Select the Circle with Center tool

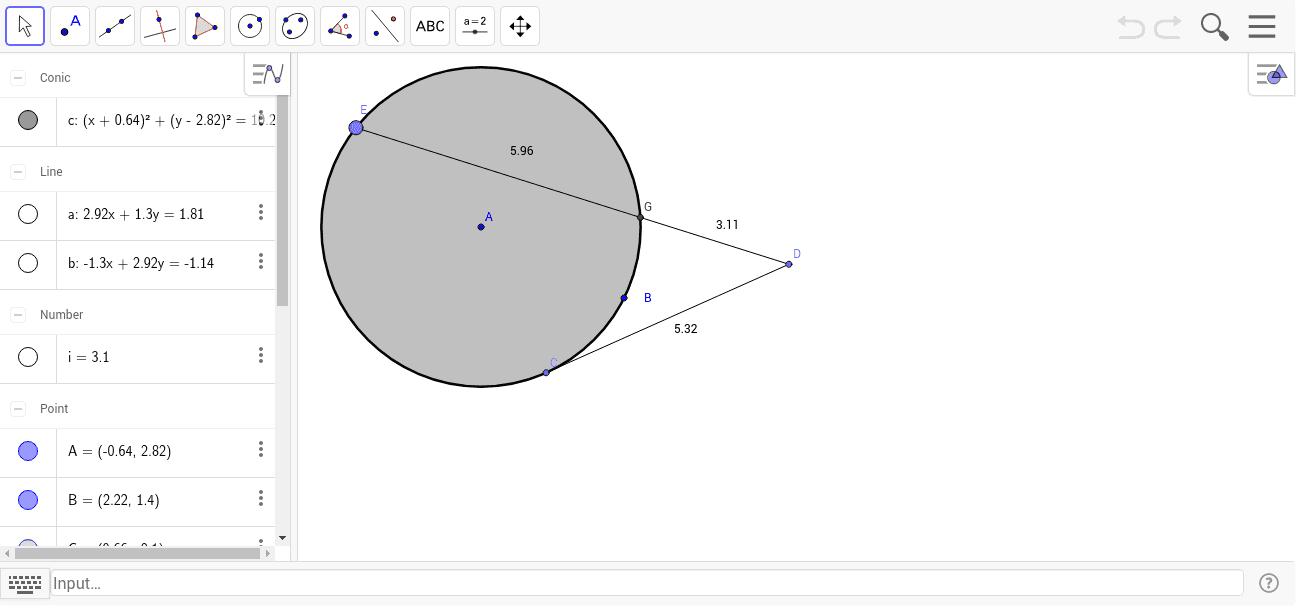249,25
